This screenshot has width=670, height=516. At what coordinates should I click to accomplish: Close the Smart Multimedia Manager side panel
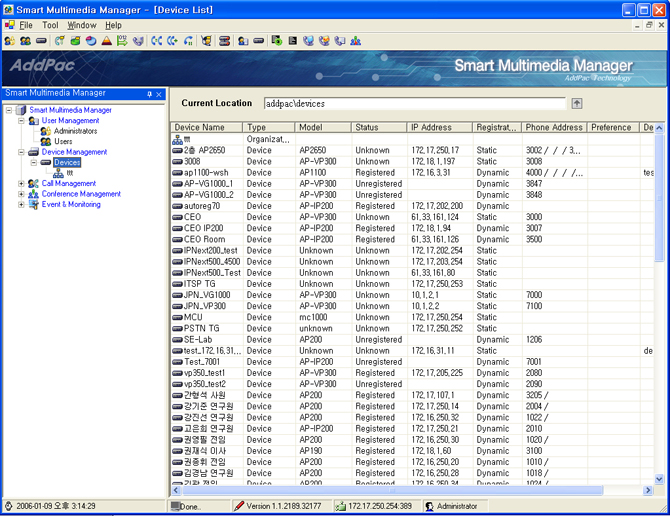point(159,94)
